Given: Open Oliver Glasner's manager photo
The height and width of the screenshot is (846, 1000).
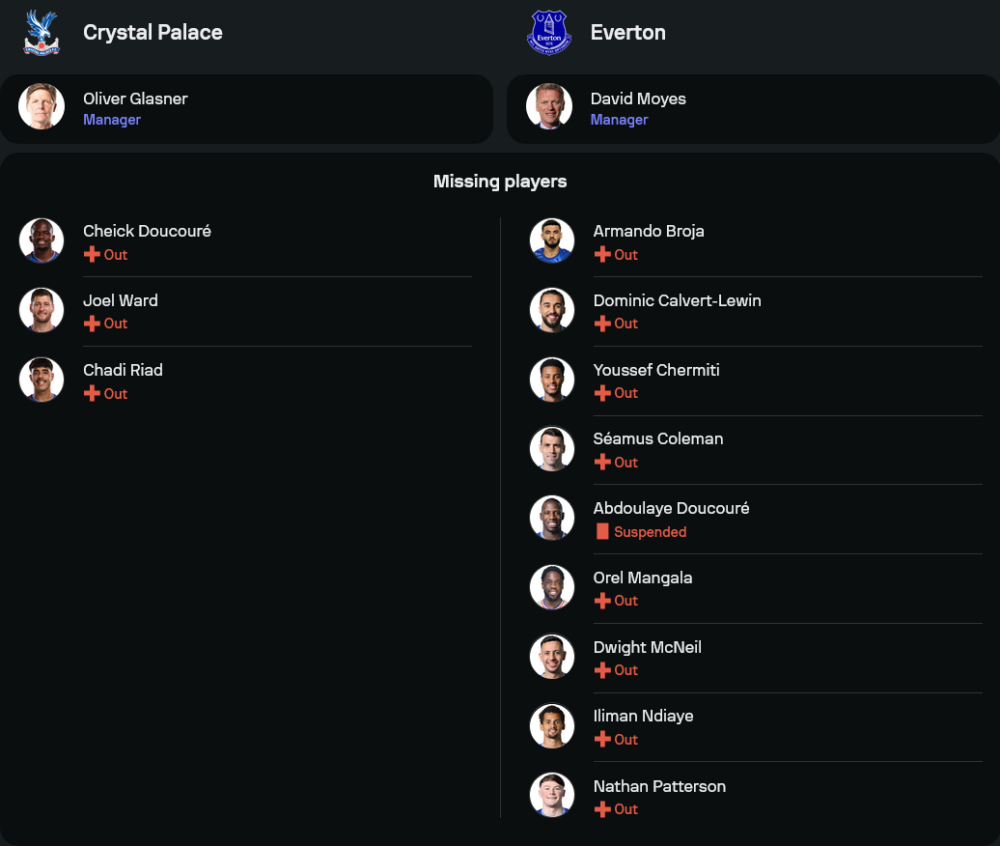Looking at the screenshot, I should [41, 107].
